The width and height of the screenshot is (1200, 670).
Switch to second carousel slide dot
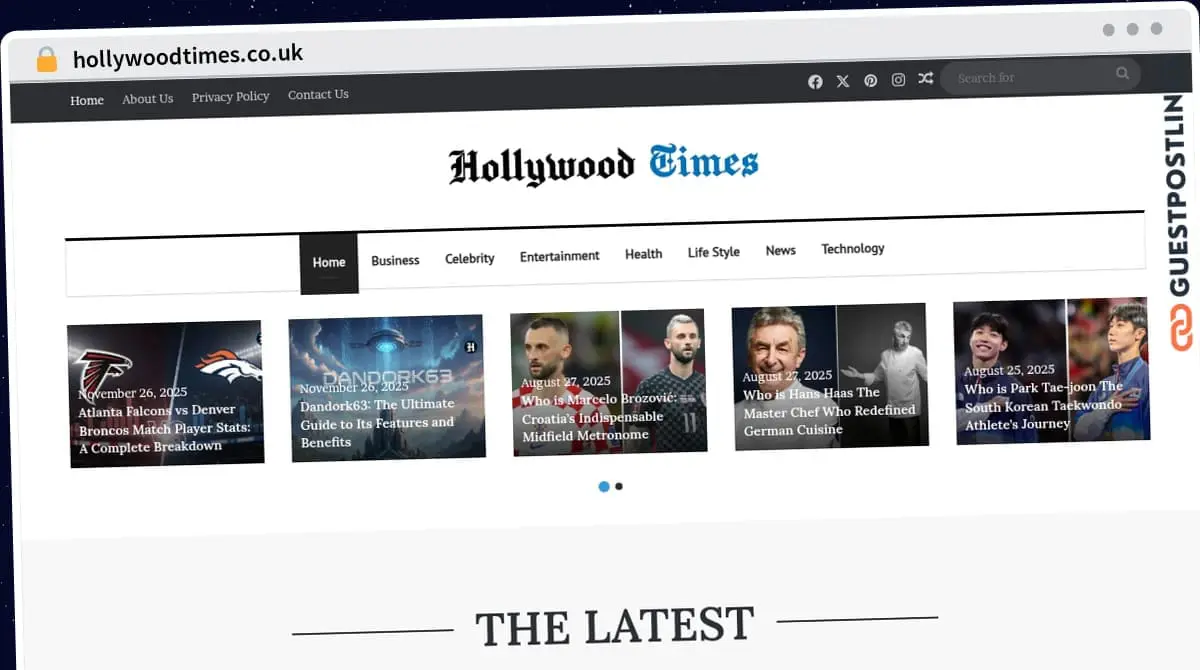[x=619, y=487]
